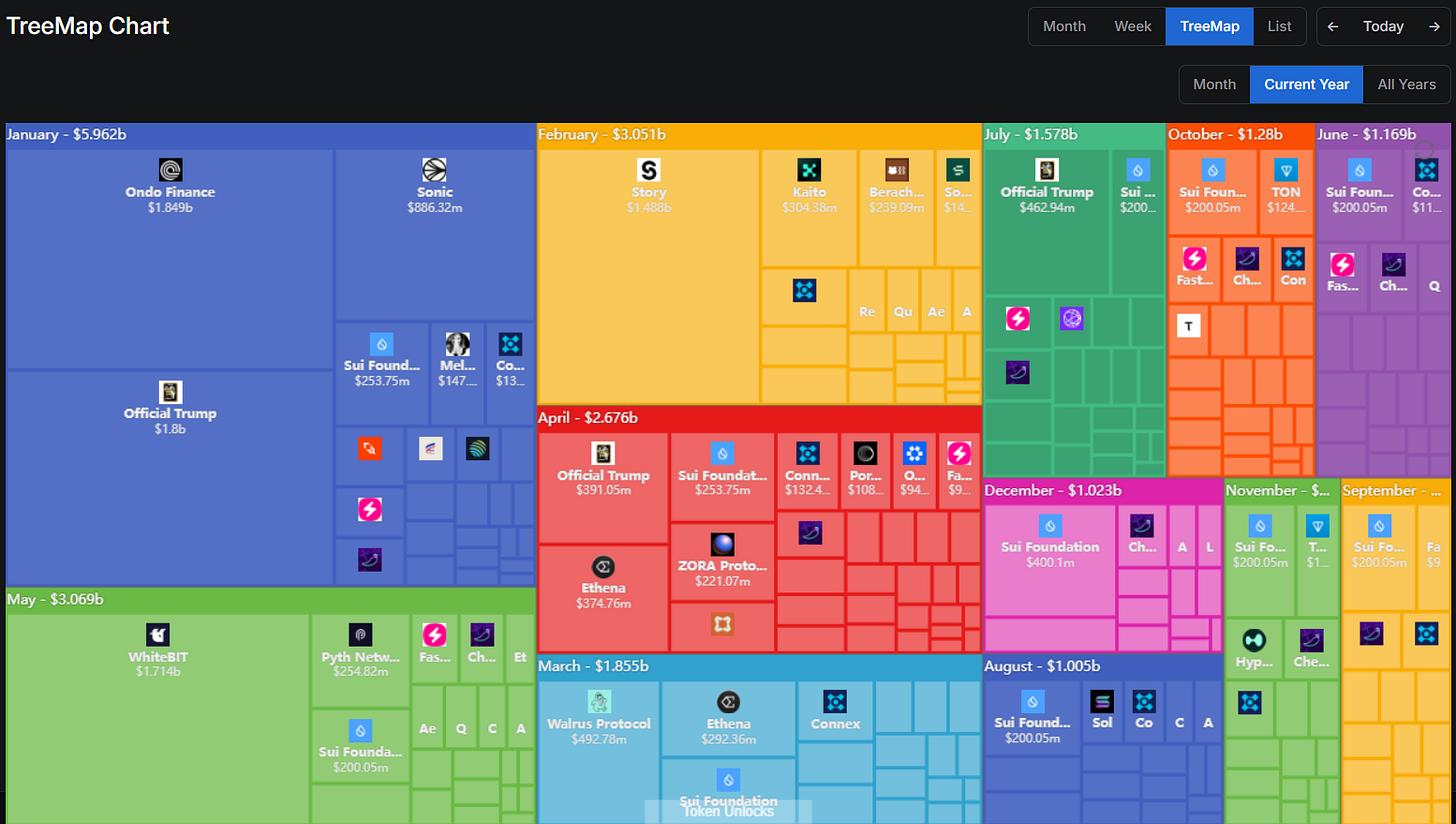1456x824 pixels.
Task: Click the $304.38m Kaito value
Action: (x=810, y=208)
